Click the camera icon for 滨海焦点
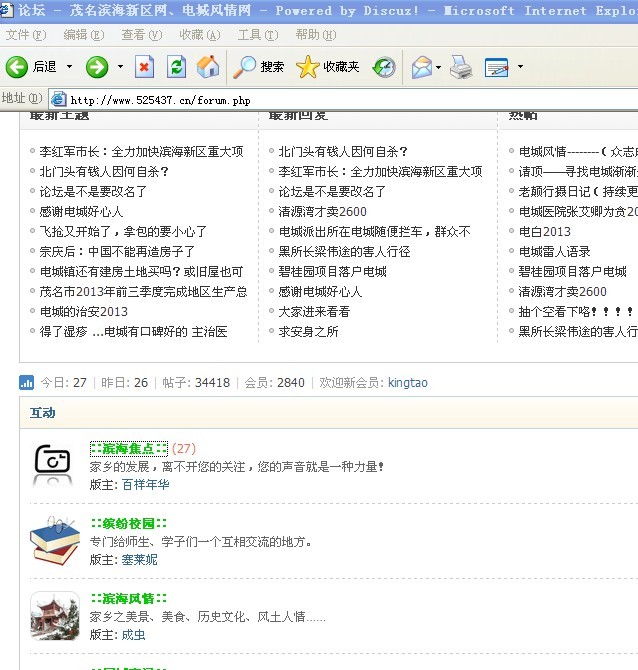The width and height of the screenshot is (638, 670). click(x=54, y=459)
